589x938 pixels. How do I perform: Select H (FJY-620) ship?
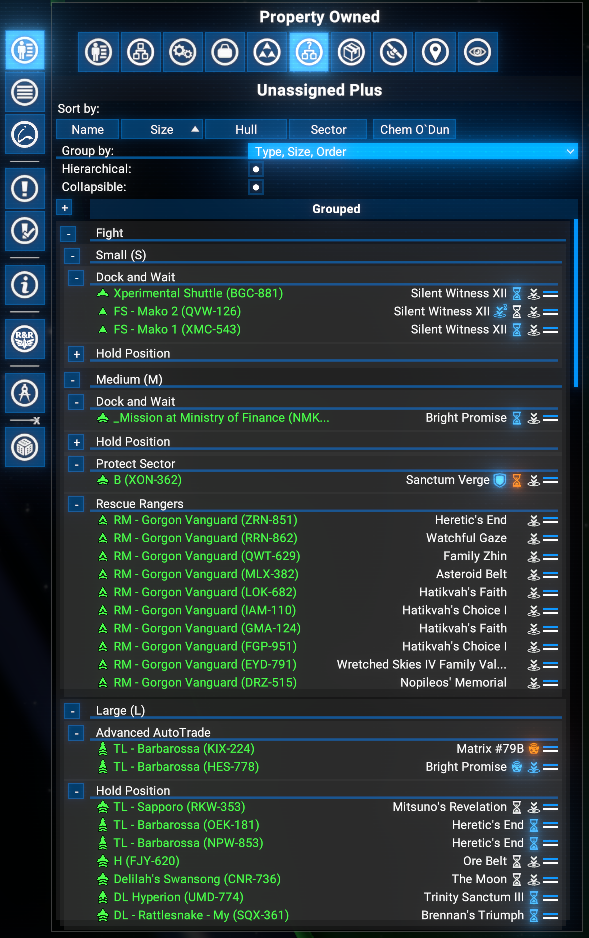(147, 861)
